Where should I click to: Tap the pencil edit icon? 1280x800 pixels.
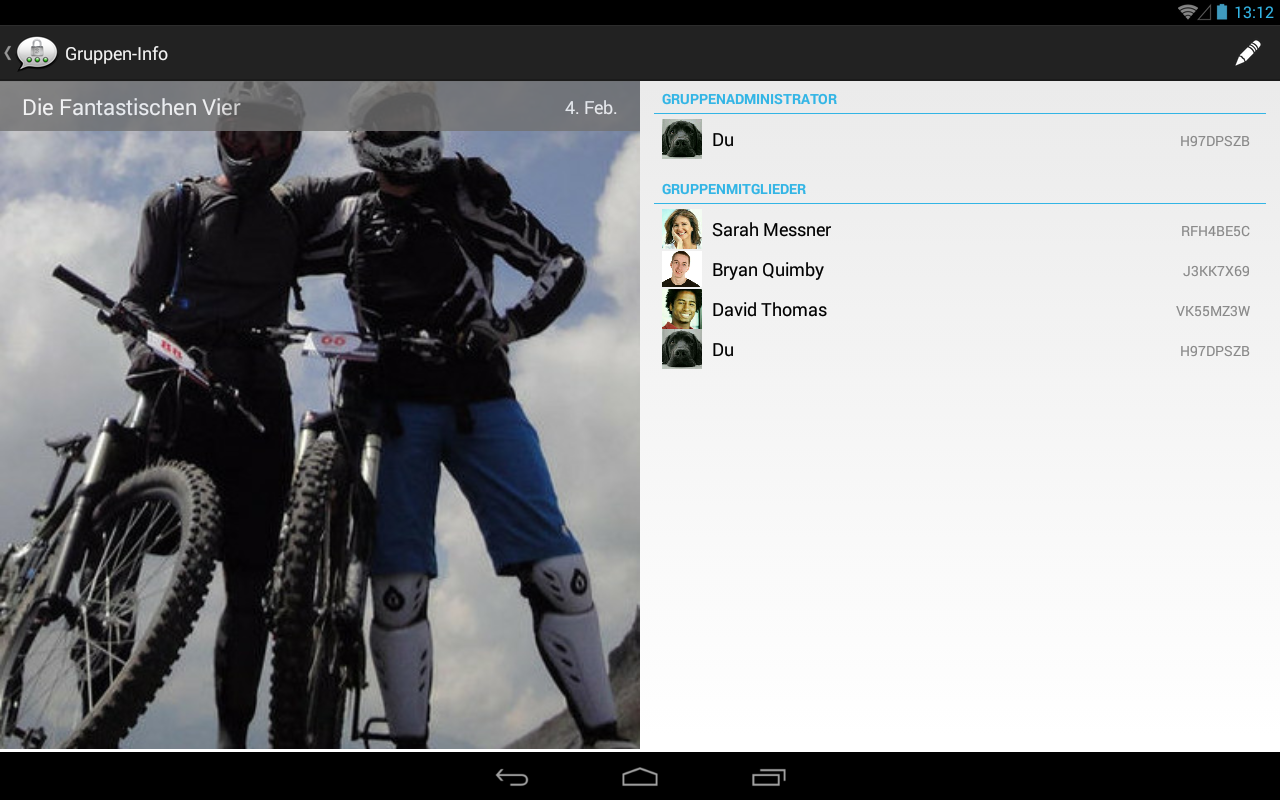point(1247,53)
